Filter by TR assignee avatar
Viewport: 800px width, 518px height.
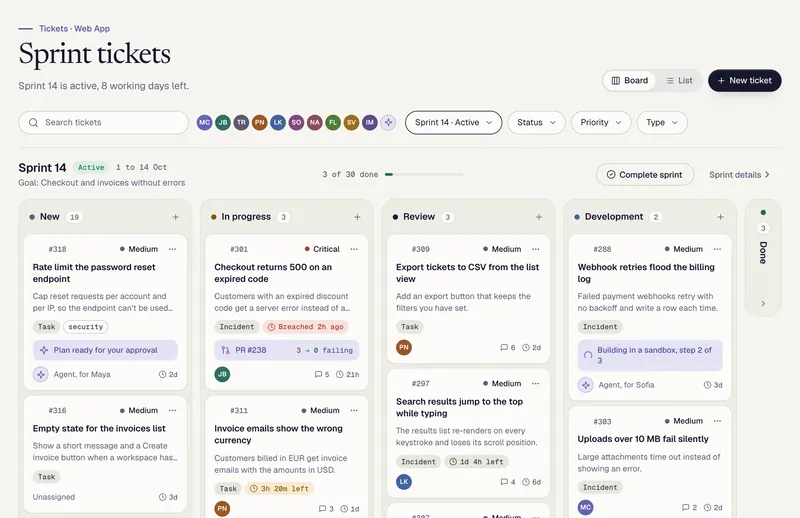point(241,122)
